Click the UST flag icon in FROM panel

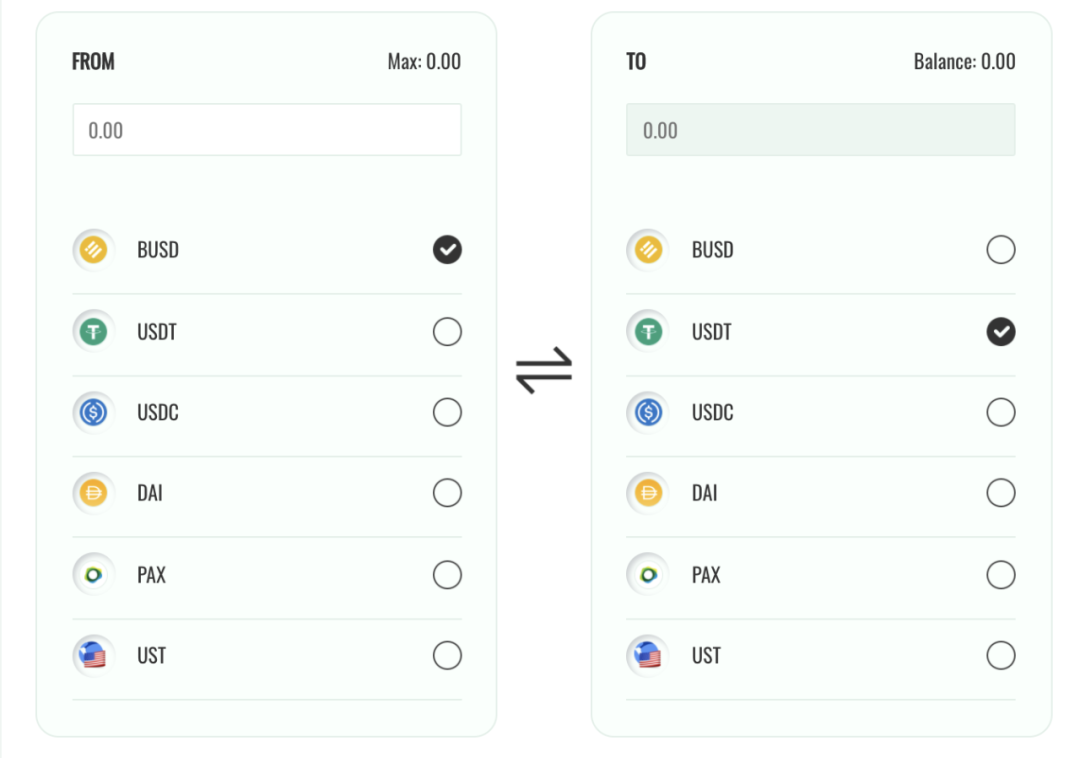click(x=94, y=655)
